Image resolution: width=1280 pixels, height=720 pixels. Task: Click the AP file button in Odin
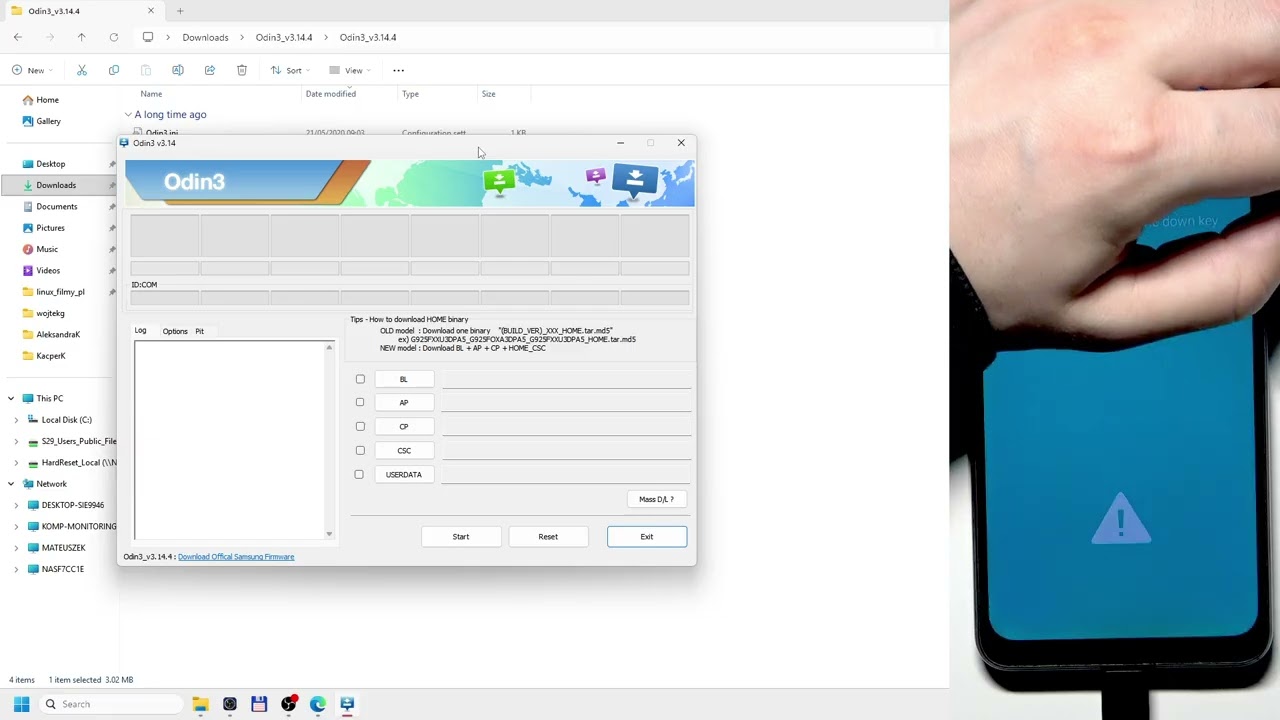point(404,402)
